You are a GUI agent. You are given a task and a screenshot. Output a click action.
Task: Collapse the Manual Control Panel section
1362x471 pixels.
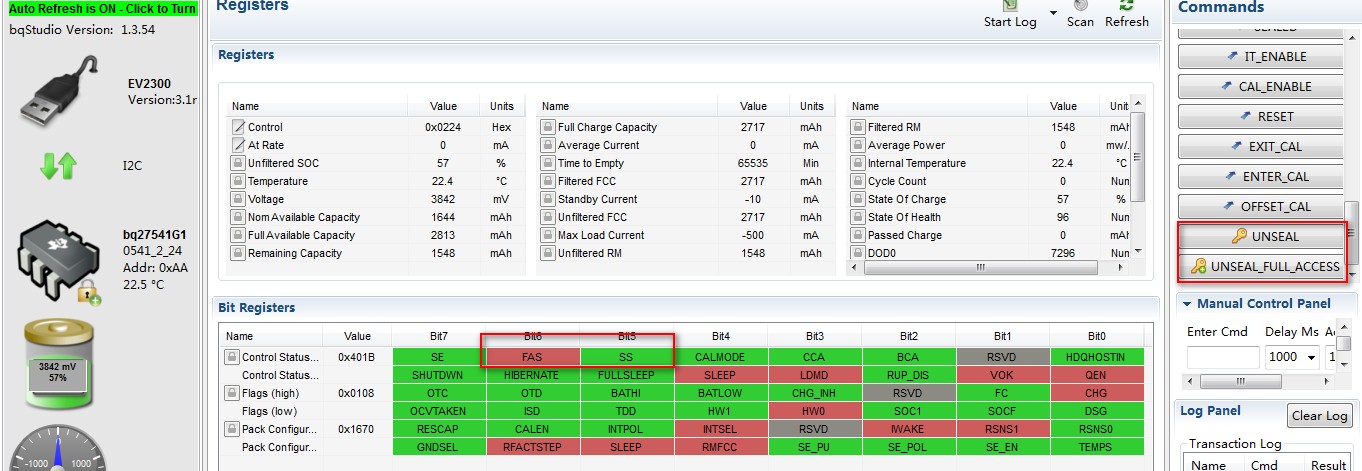[1187, 304]
